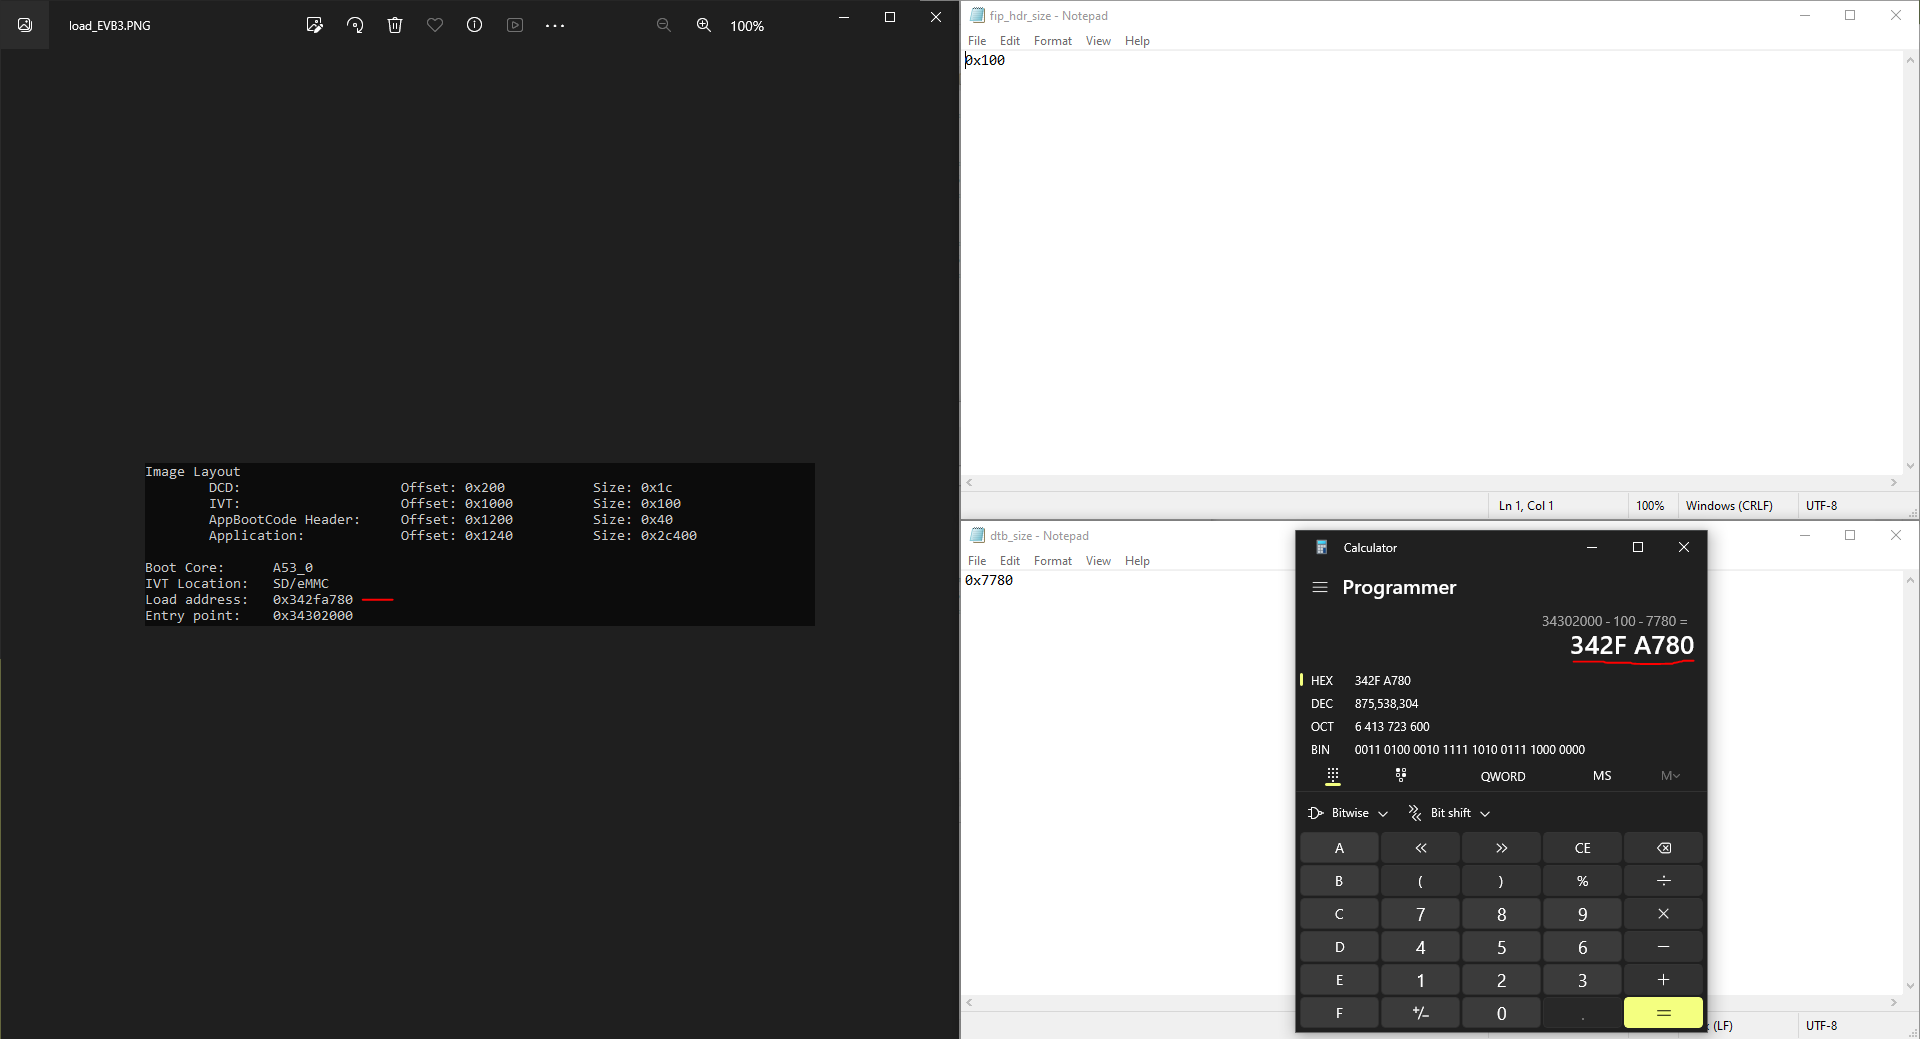Image resolution: width=1920 pixels, height=1039 pixels.
Task: Mark load_EVB3.PNG as a favorite
Action: pyautogui.click(x=434, y=25)
